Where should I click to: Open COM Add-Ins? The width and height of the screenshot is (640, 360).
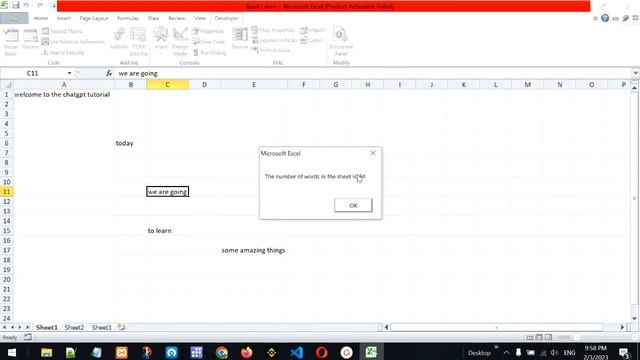click(x=138, y=42)
